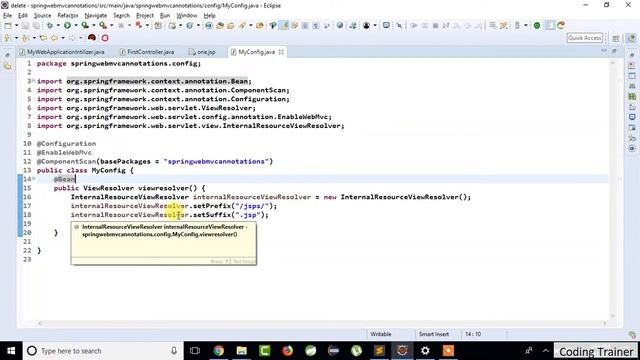Open dropdown beside black circle profile icon

coord(375,25)
